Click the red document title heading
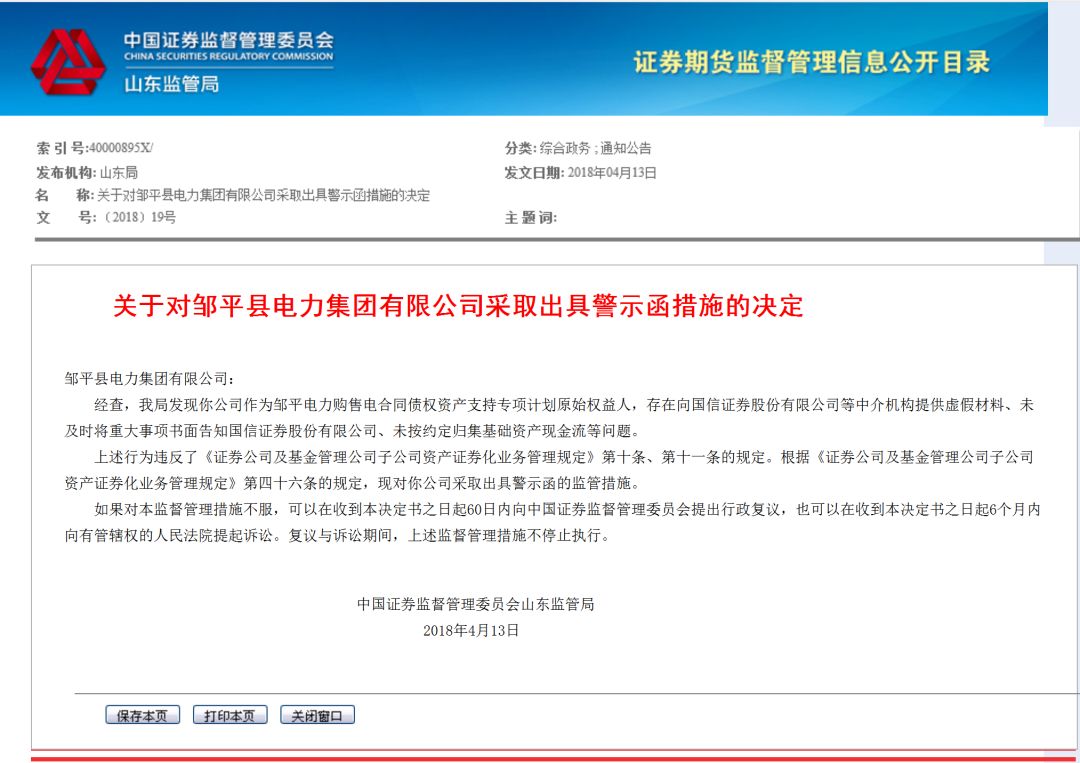The image size is (1080, 763). click(x=458, y=305)
